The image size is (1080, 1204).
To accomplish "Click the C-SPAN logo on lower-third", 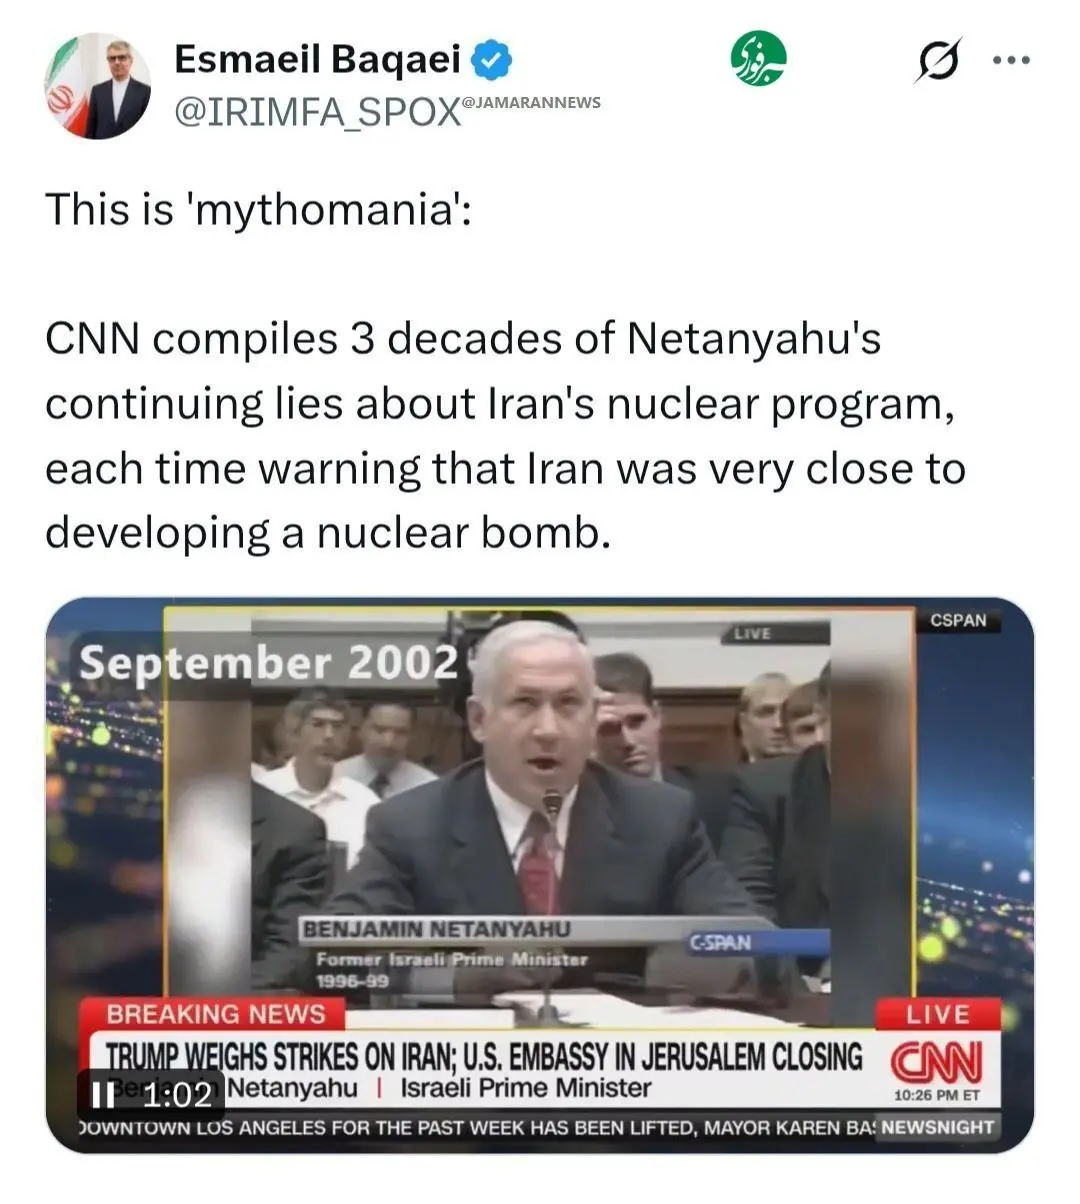I will 720,942.
